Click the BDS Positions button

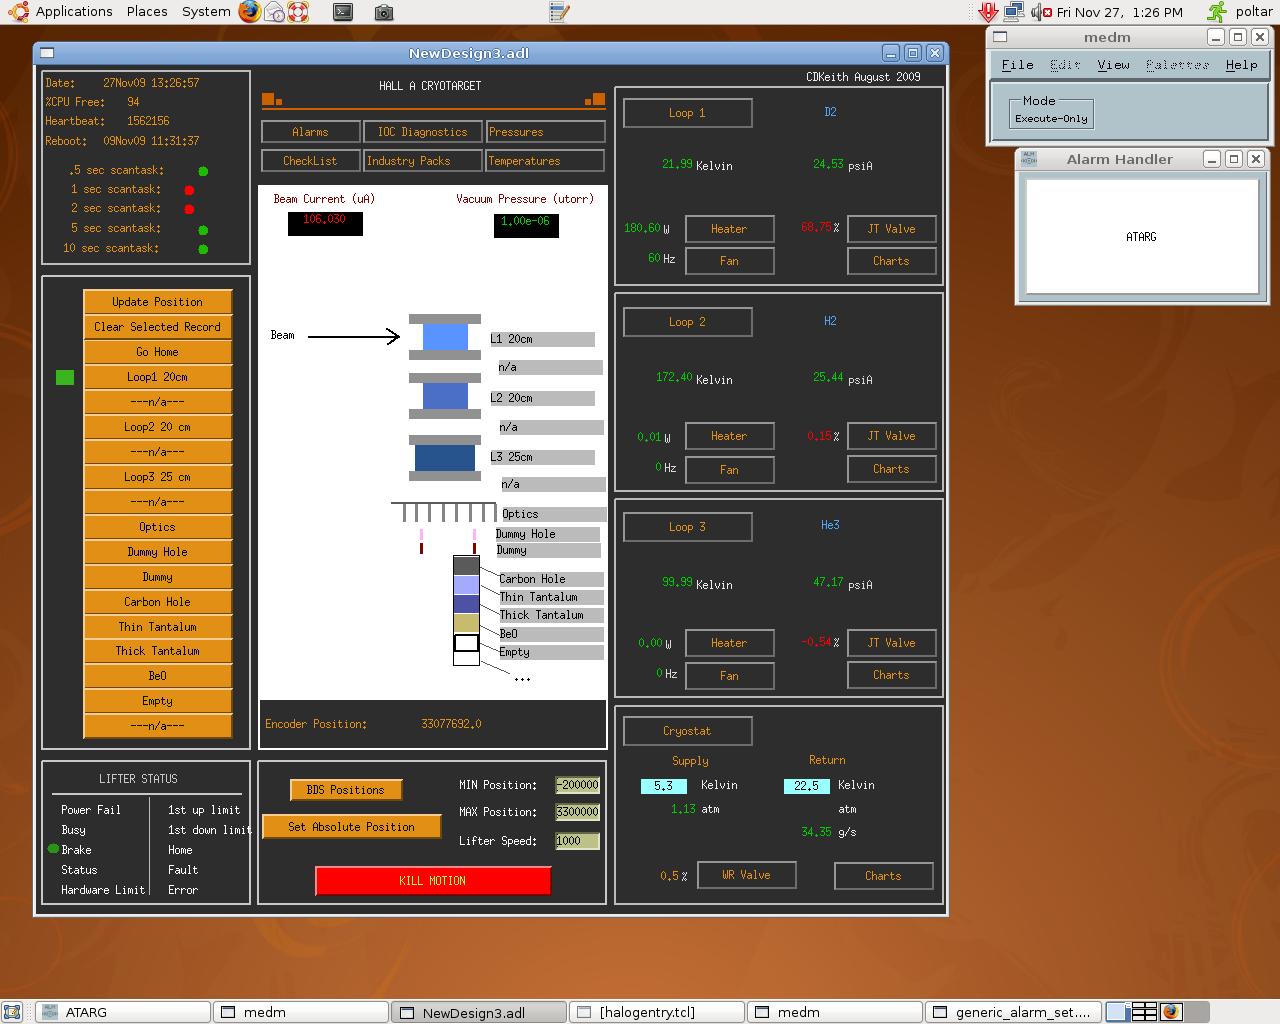click(346, 790)
